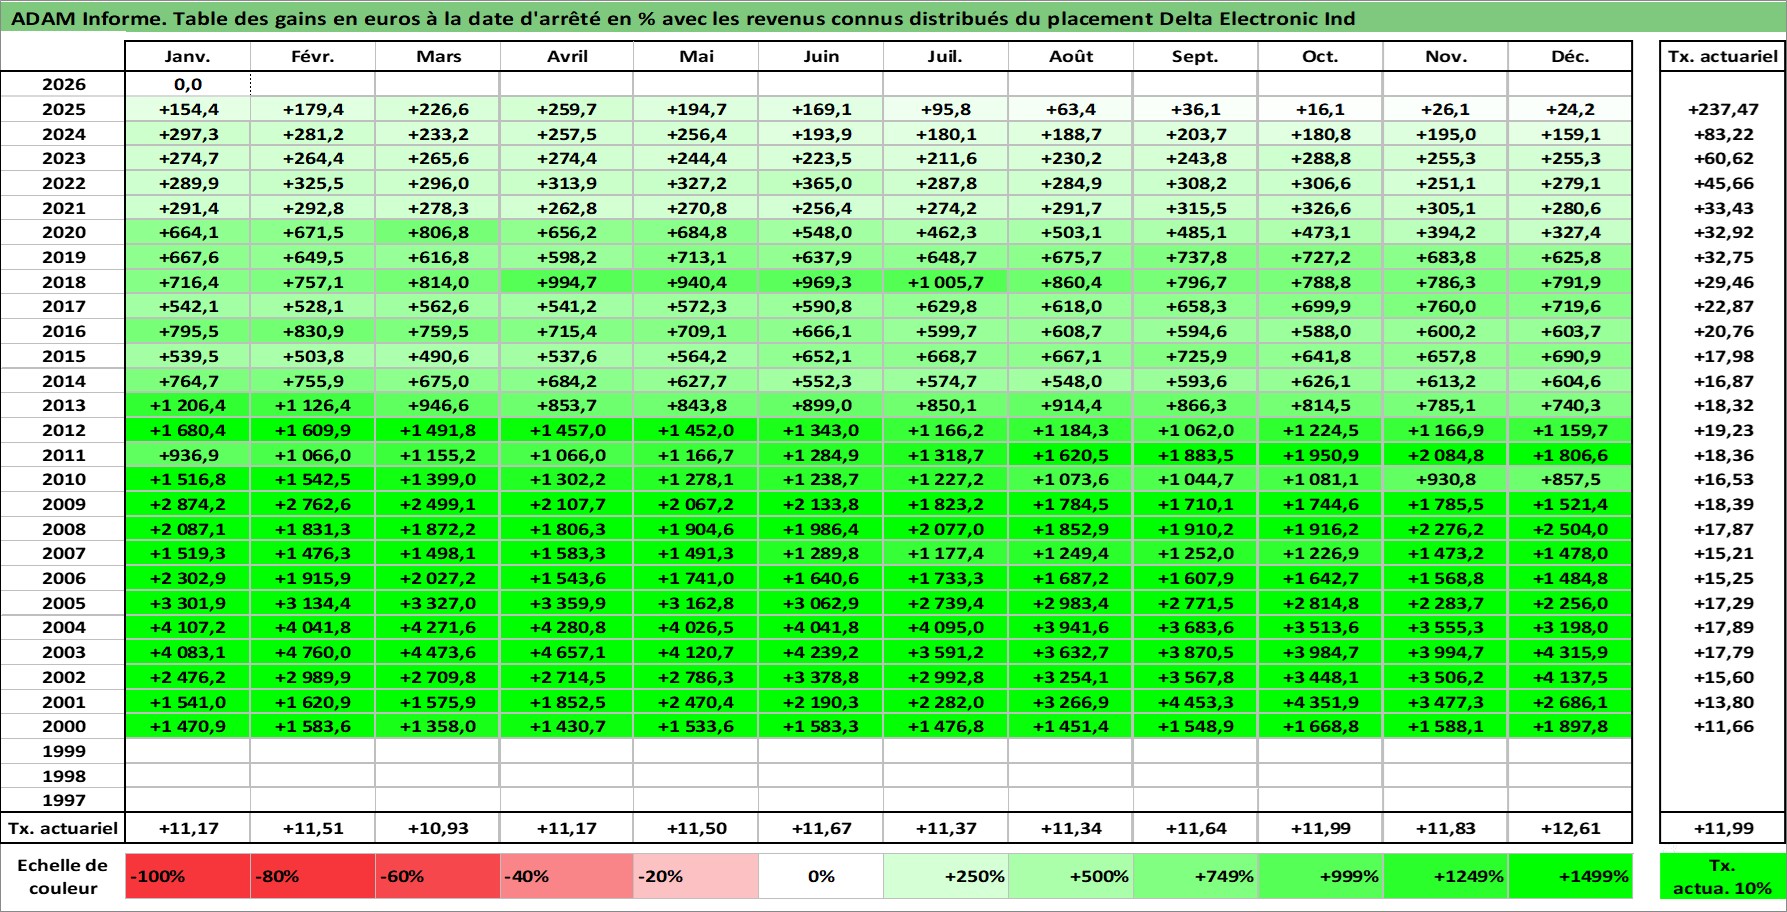Click the +1 206,4 cell in row 2013
Image resolution: width=1787 pixels, height=912 pixels.
[188, 405]
